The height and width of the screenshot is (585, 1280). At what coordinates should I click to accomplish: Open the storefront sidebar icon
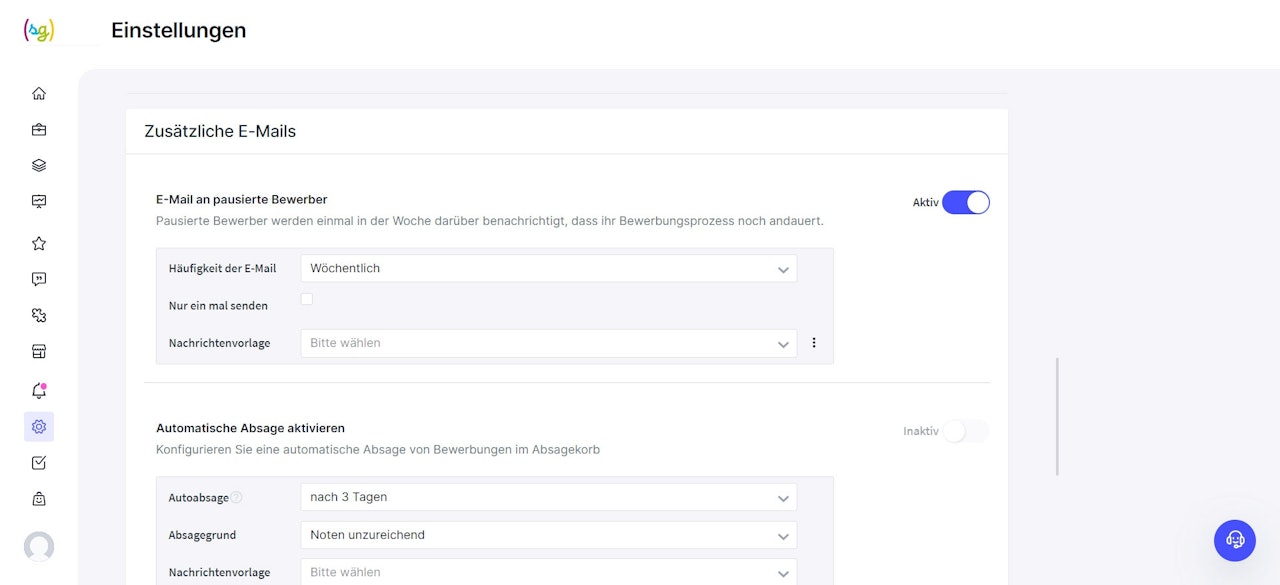(x=39, y=351)
